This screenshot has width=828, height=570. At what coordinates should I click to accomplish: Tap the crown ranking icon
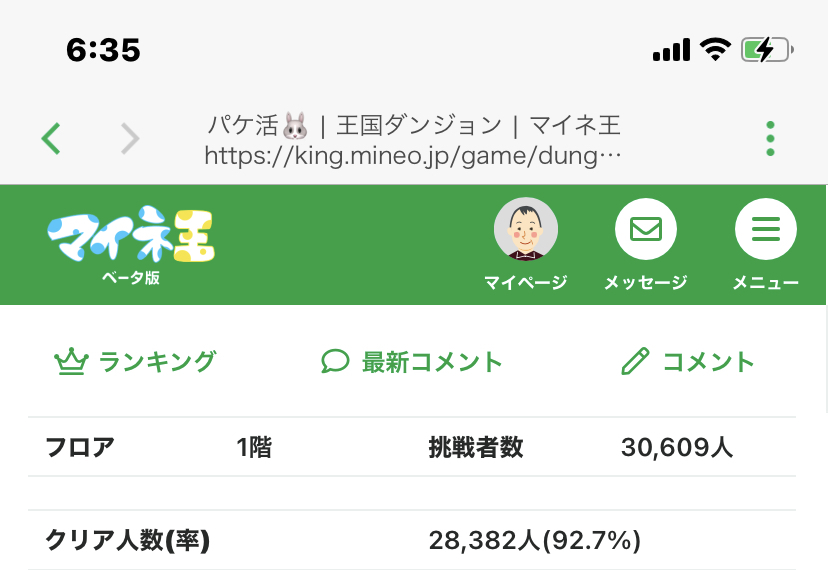coord(70,361)
